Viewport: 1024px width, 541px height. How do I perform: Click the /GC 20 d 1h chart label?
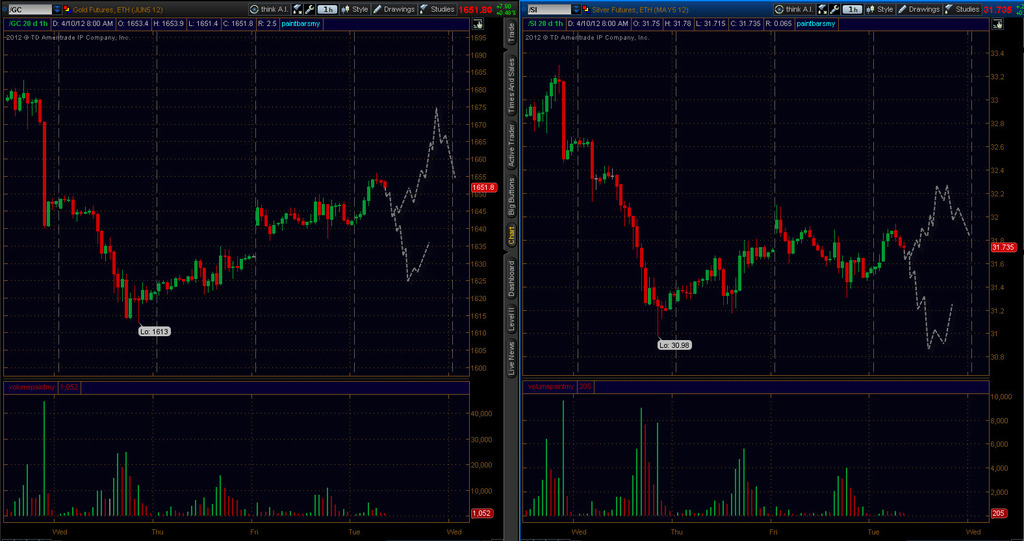(27, 24)
